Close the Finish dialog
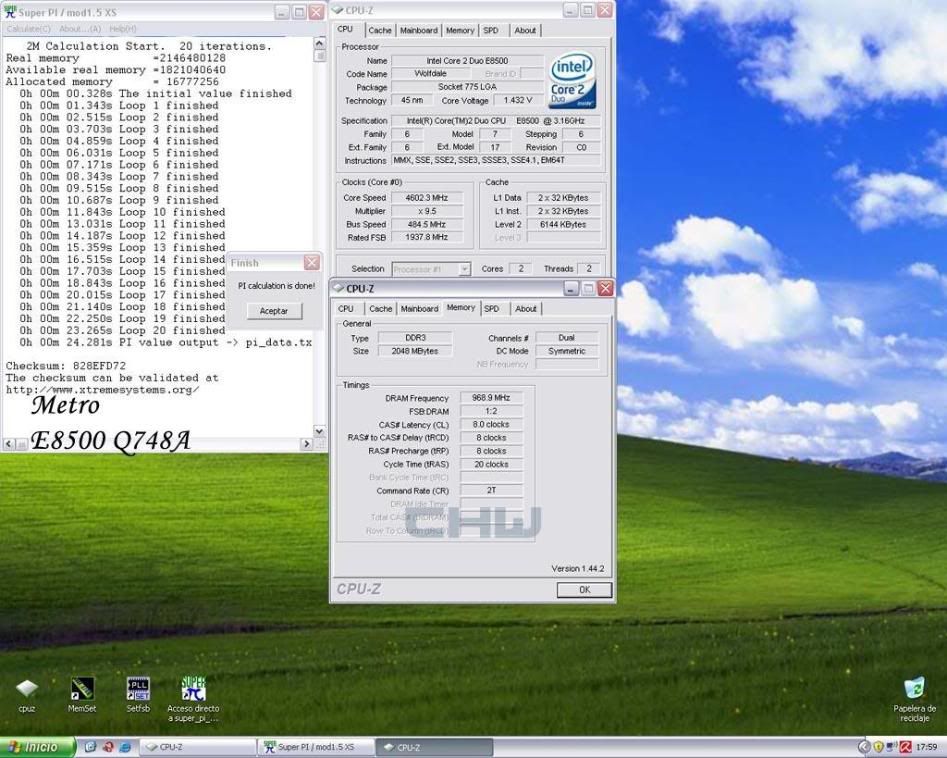Image resolution: width=947 pixels, height=758 pixels. pos(312,263)
